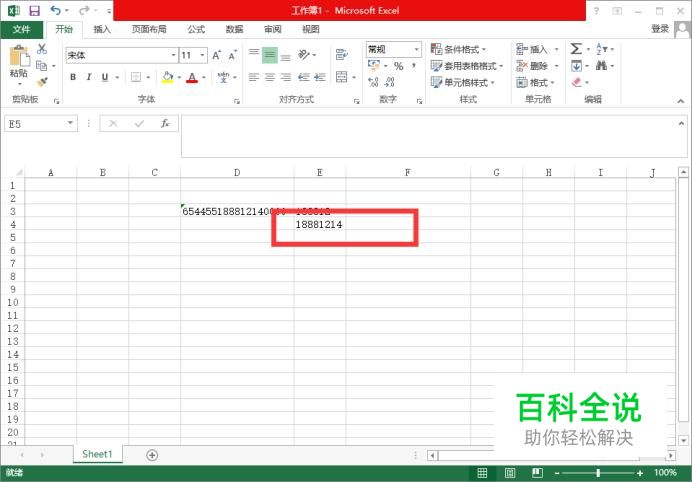Image resolution: width=692 pixels, height=482 pixels.
Task: Toggle Italic formatting
Action: (x=89, y=77)
